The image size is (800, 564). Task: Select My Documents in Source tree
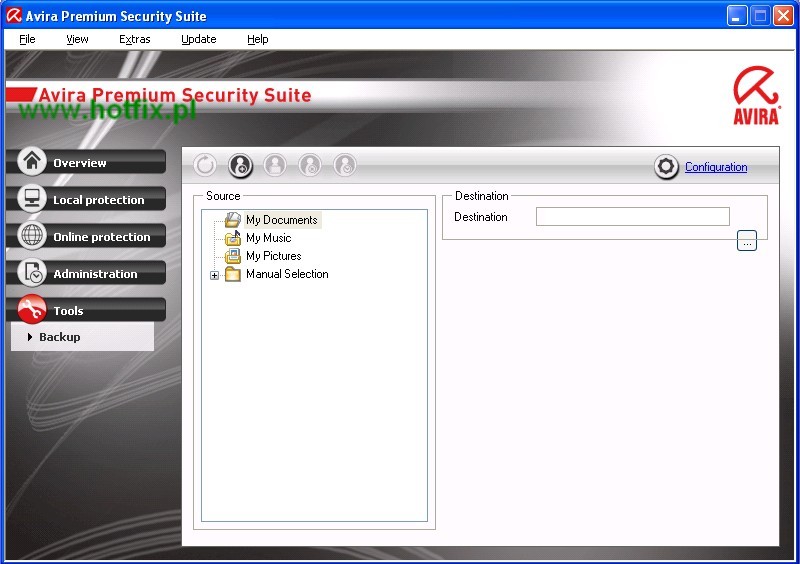281,220
